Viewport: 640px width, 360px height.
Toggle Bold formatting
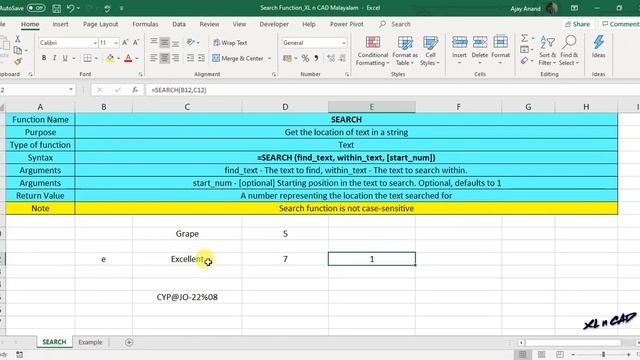[x=44, y=58]
